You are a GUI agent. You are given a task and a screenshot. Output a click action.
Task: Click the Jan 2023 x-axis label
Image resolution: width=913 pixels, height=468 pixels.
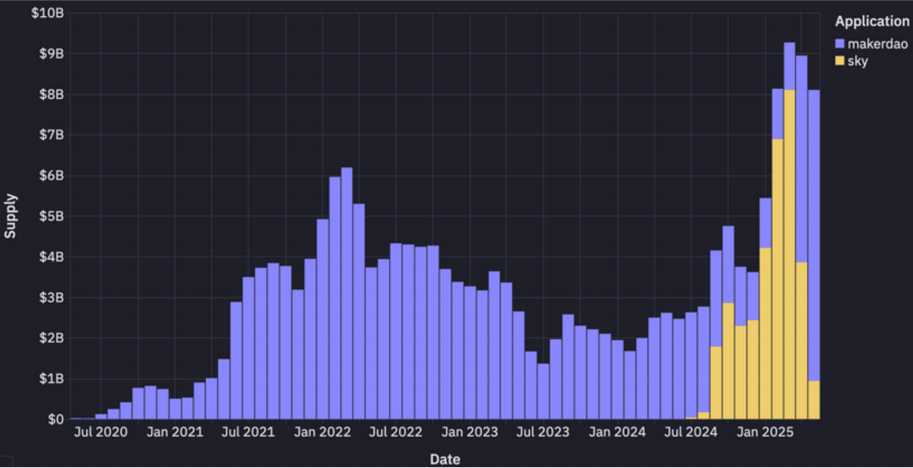coord(470,432)
